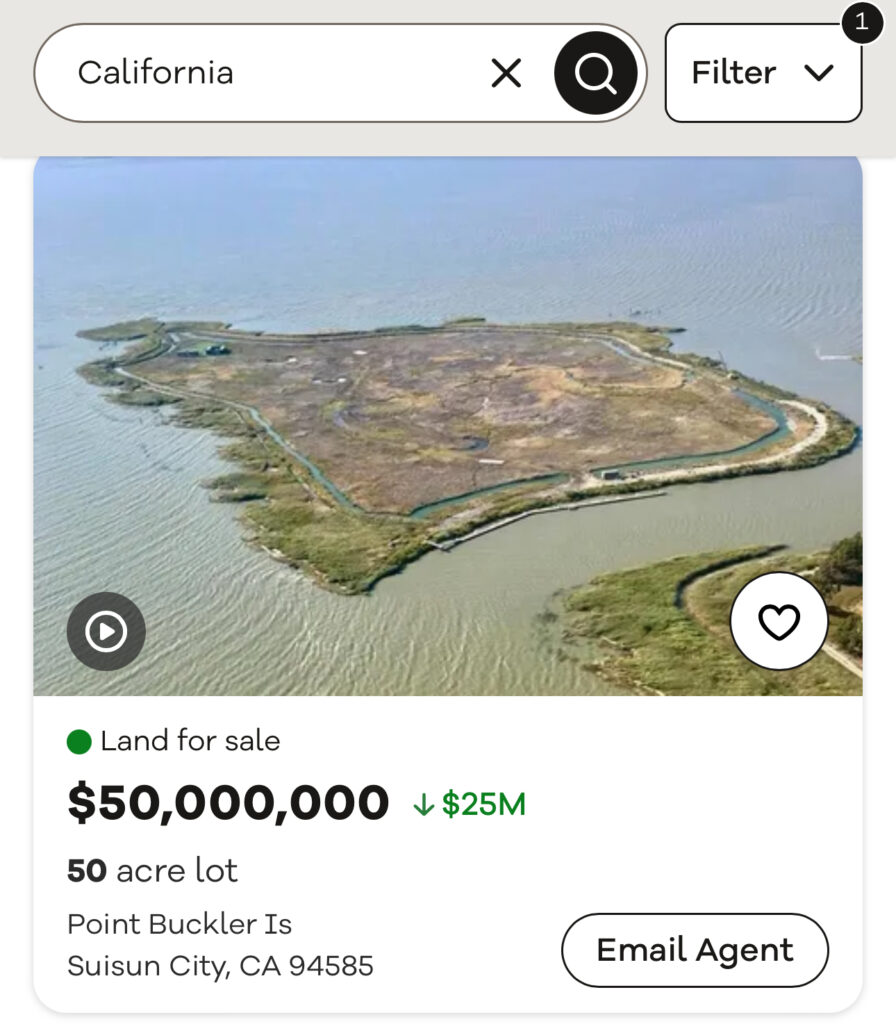Click the Filter chevron arrow
The height and width of the screenshot is (1024, 896).
(x=819, y=73)
